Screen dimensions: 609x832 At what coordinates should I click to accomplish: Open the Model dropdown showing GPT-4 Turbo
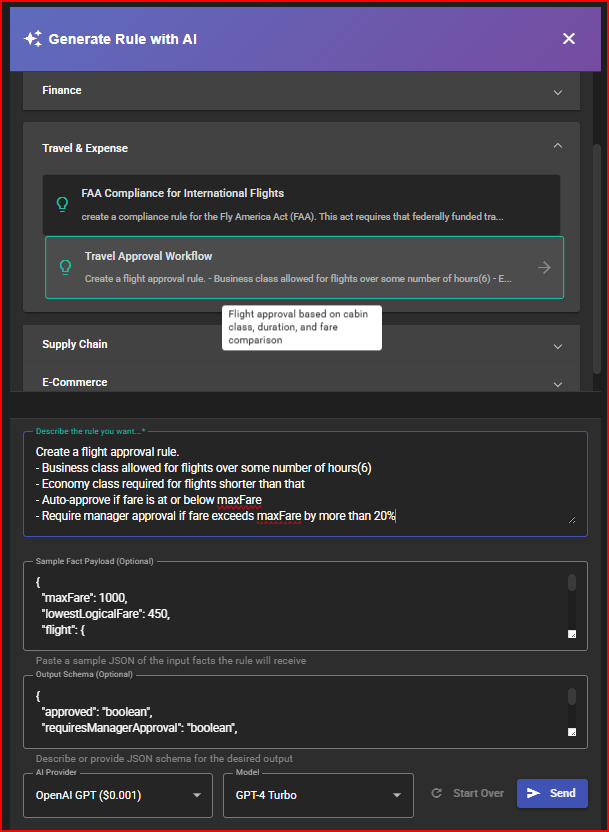tap(318, 796)
